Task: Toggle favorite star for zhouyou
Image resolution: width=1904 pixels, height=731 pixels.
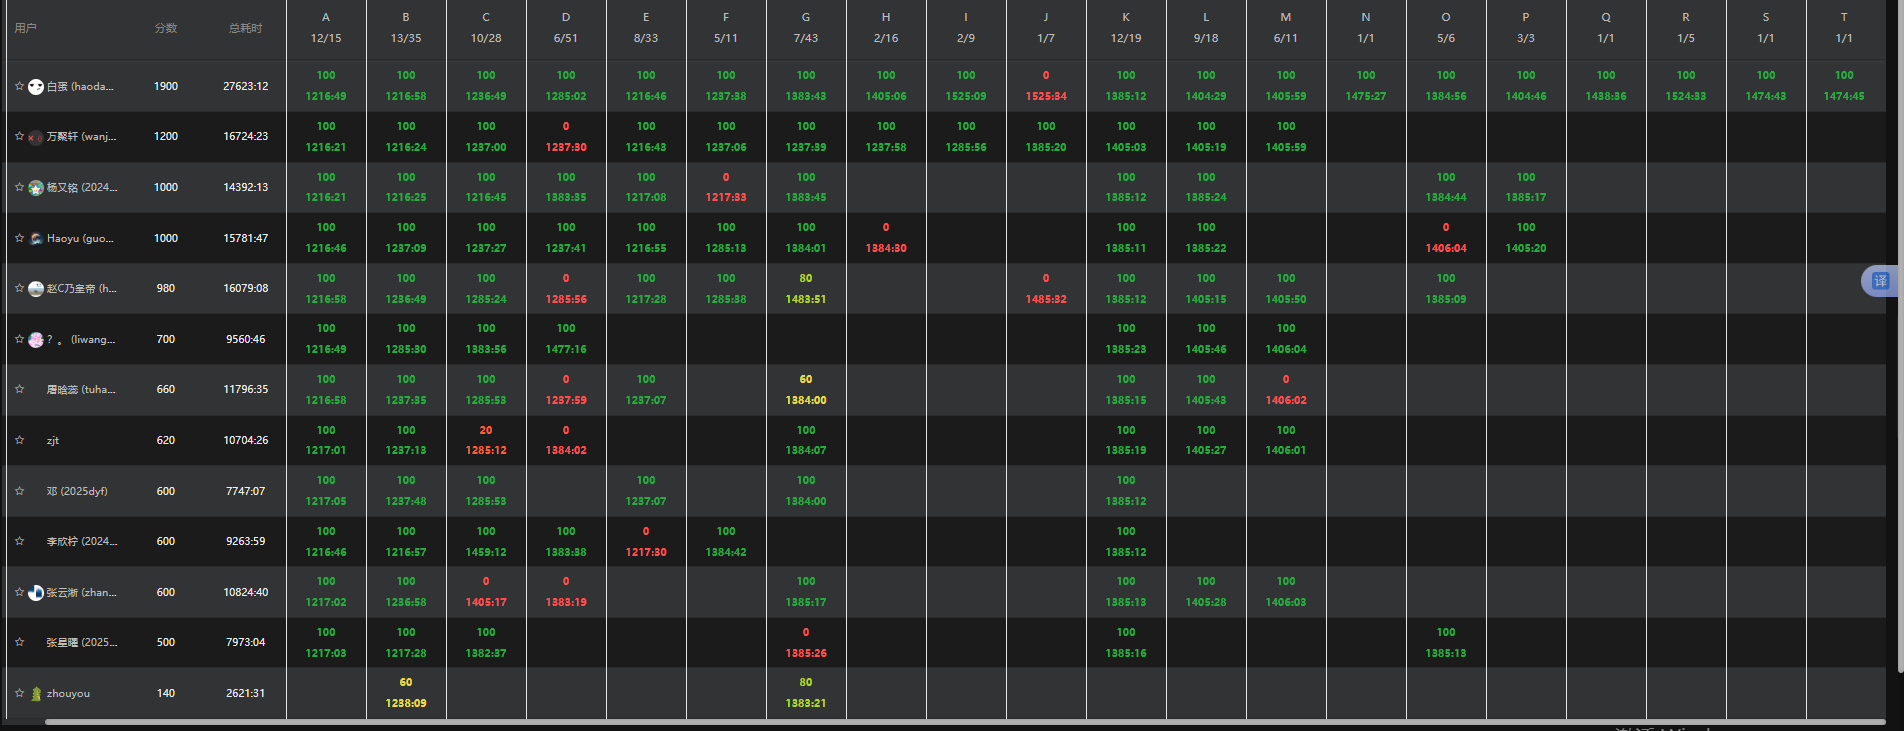Action: tap(19, 693)
